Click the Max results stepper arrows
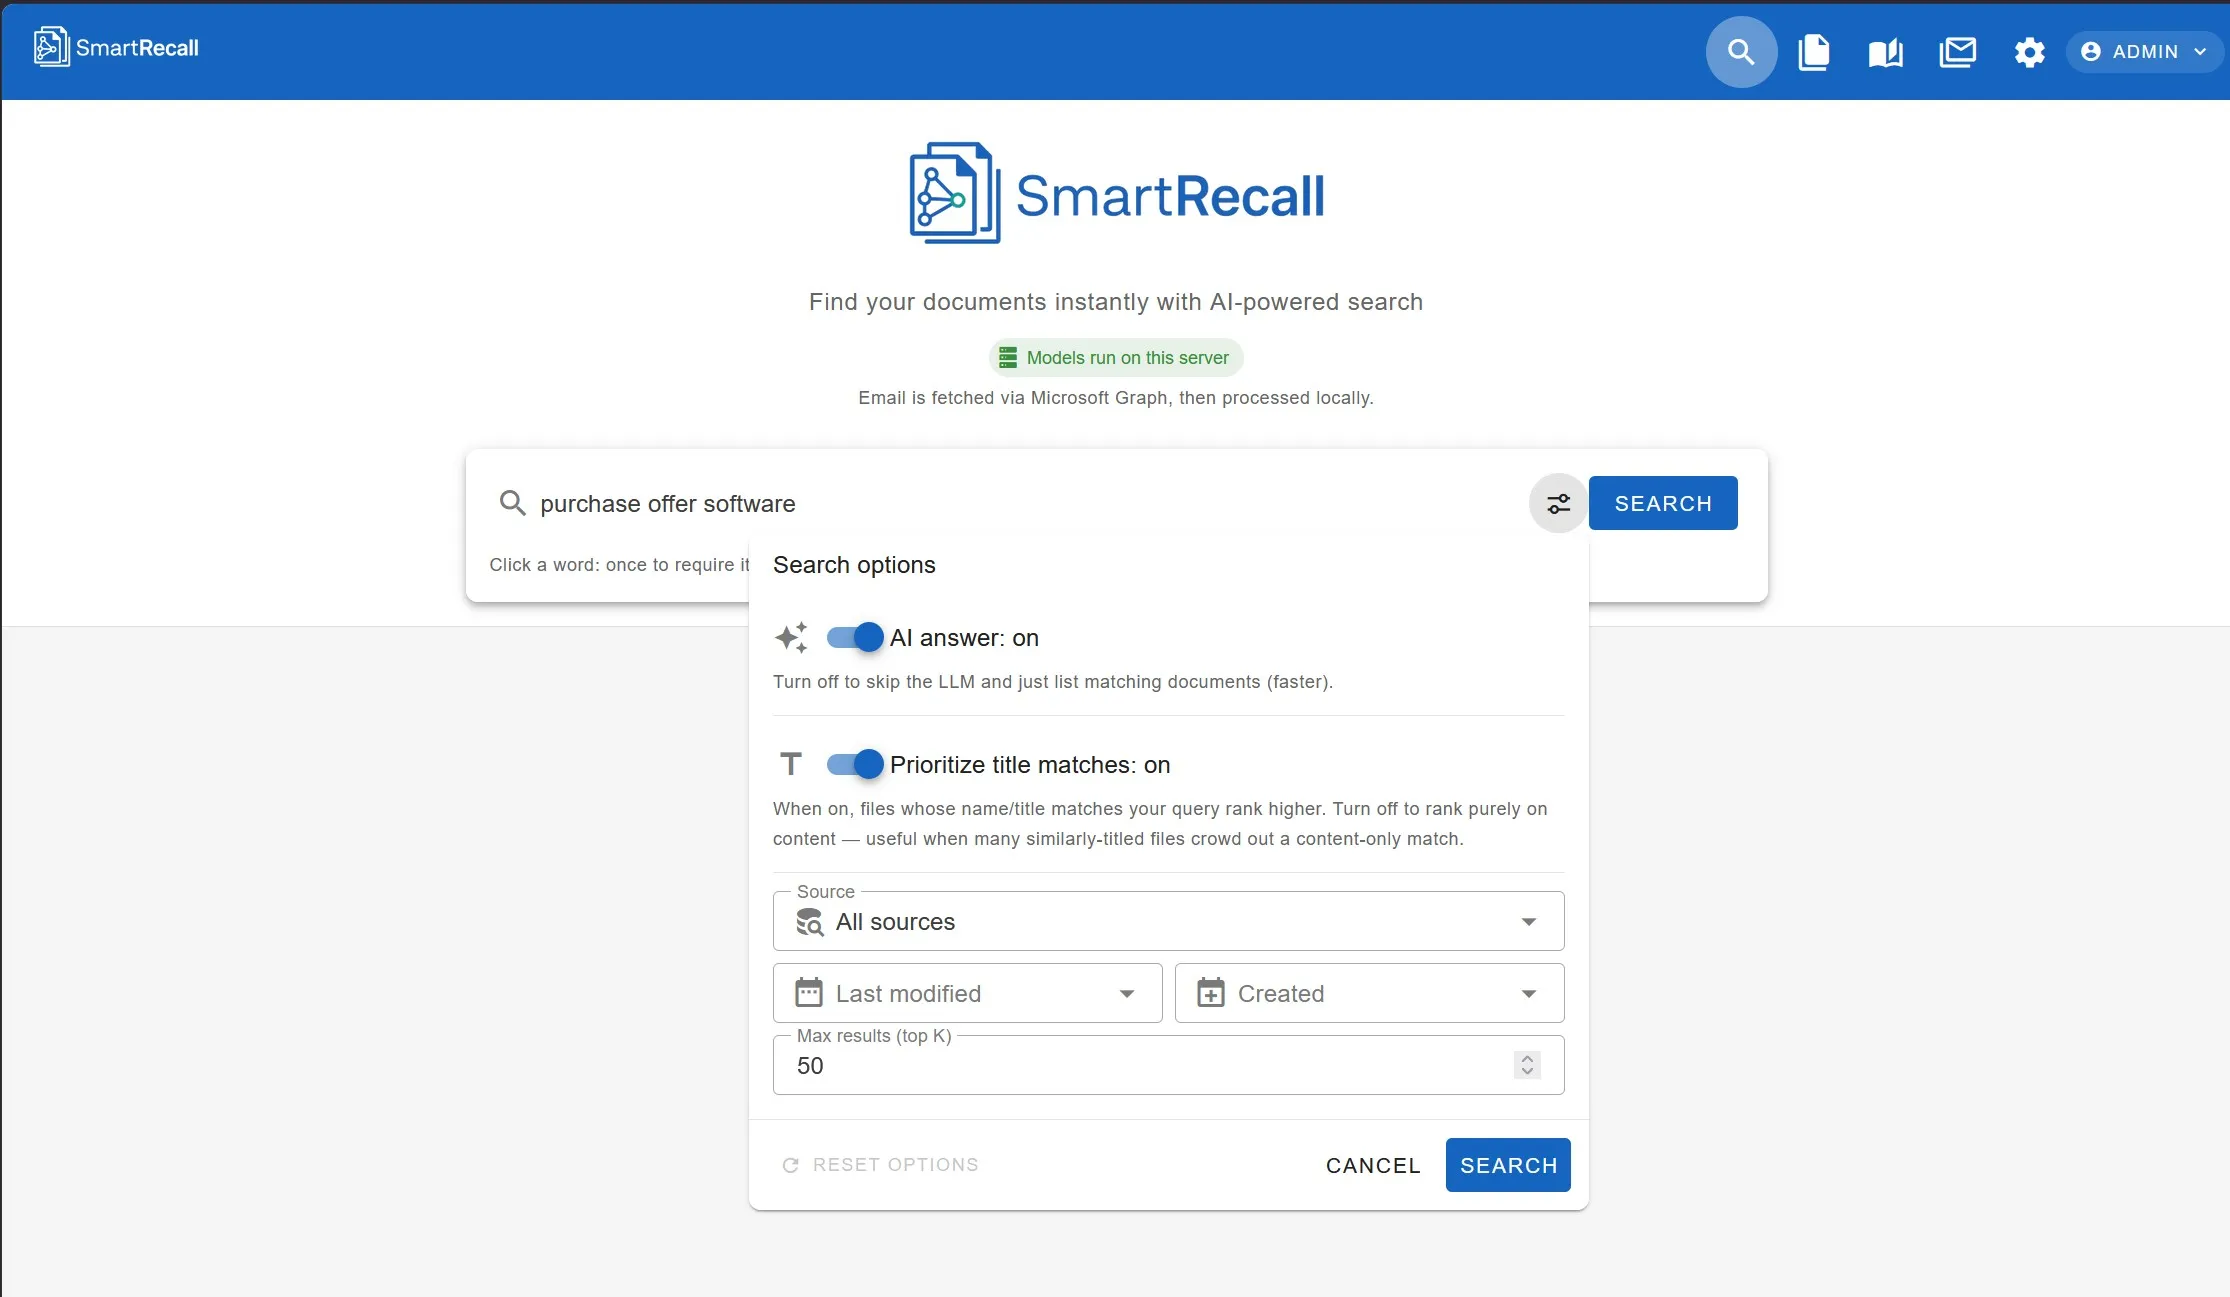The width and height of the screenshot is (2230, 1297). (x=1526, y=1065)
